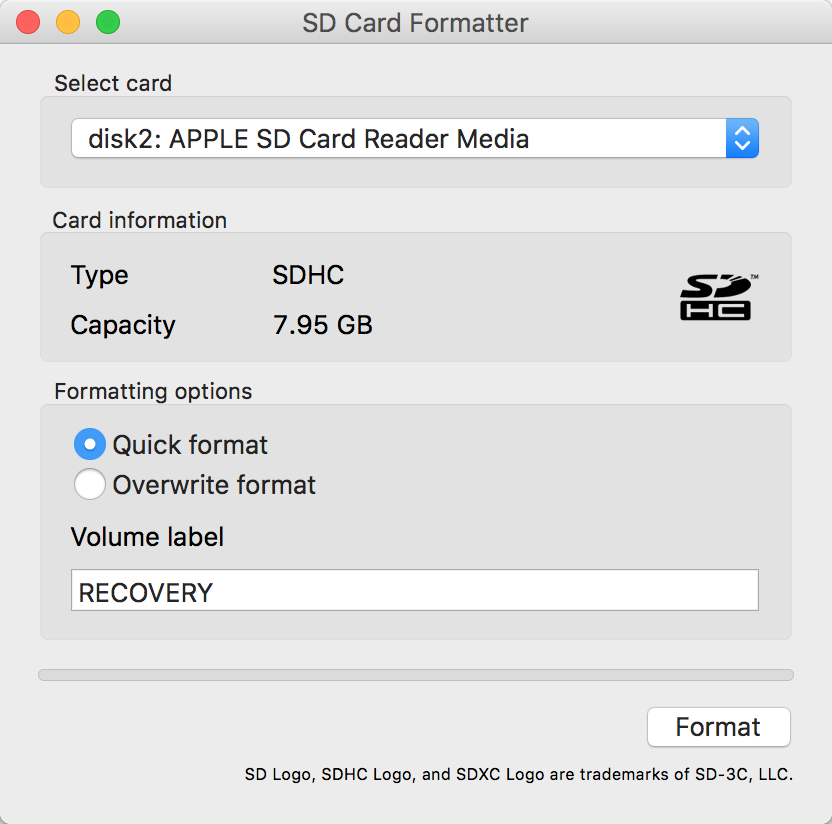Click the empty formatting progress bar
This screenshot has width=832, height=824.
coord(415,675)
